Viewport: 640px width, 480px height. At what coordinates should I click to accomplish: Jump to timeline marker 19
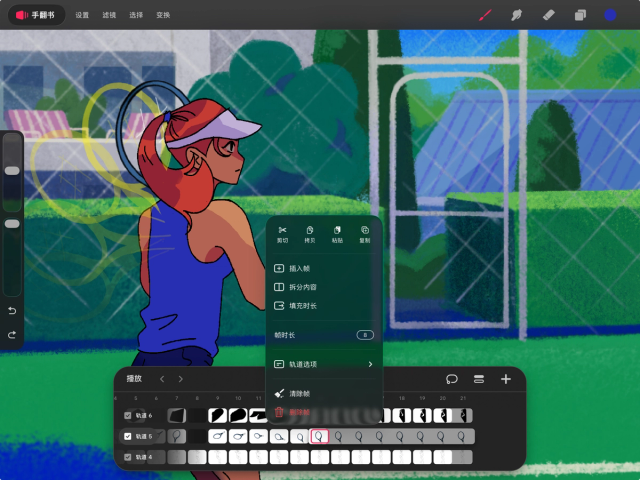(422, 398)
